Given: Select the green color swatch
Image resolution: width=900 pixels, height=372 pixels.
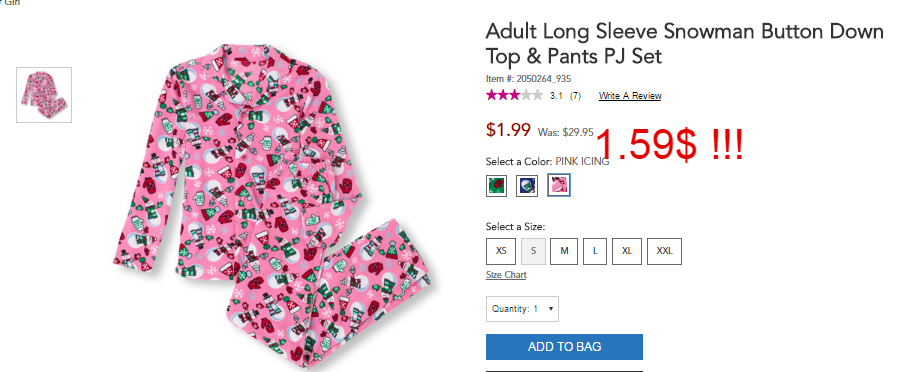Looking at the screenshot, I should [x=496, y=185].
